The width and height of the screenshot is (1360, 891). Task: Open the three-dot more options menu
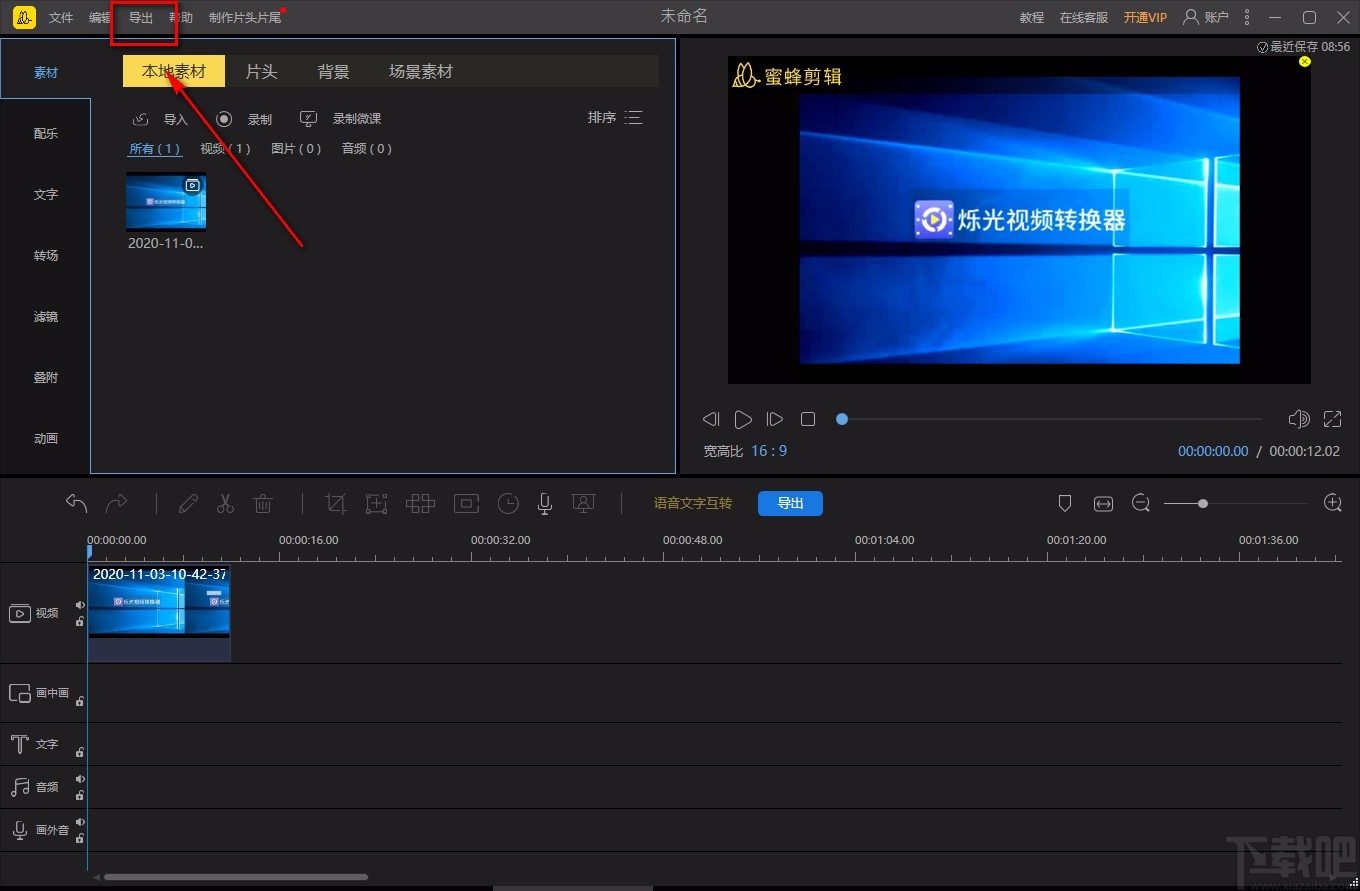(x=1246, y=17)
